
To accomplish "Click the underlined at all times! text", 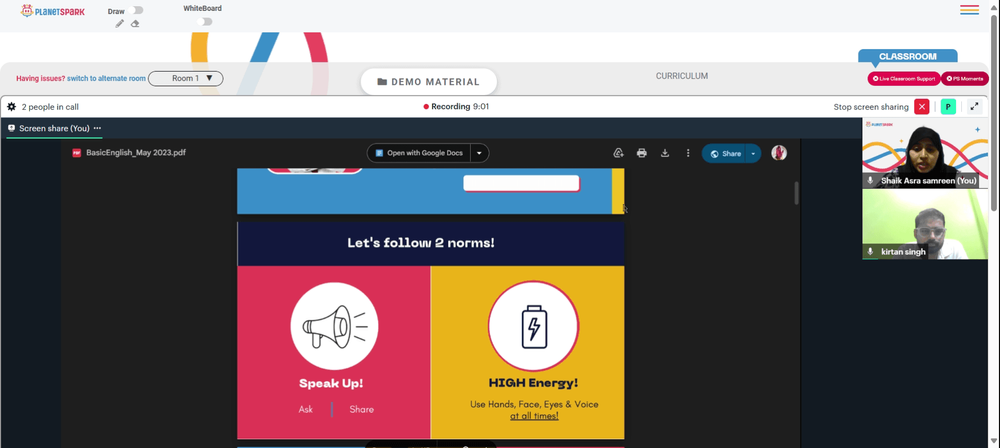I will (x=534, y=416).
